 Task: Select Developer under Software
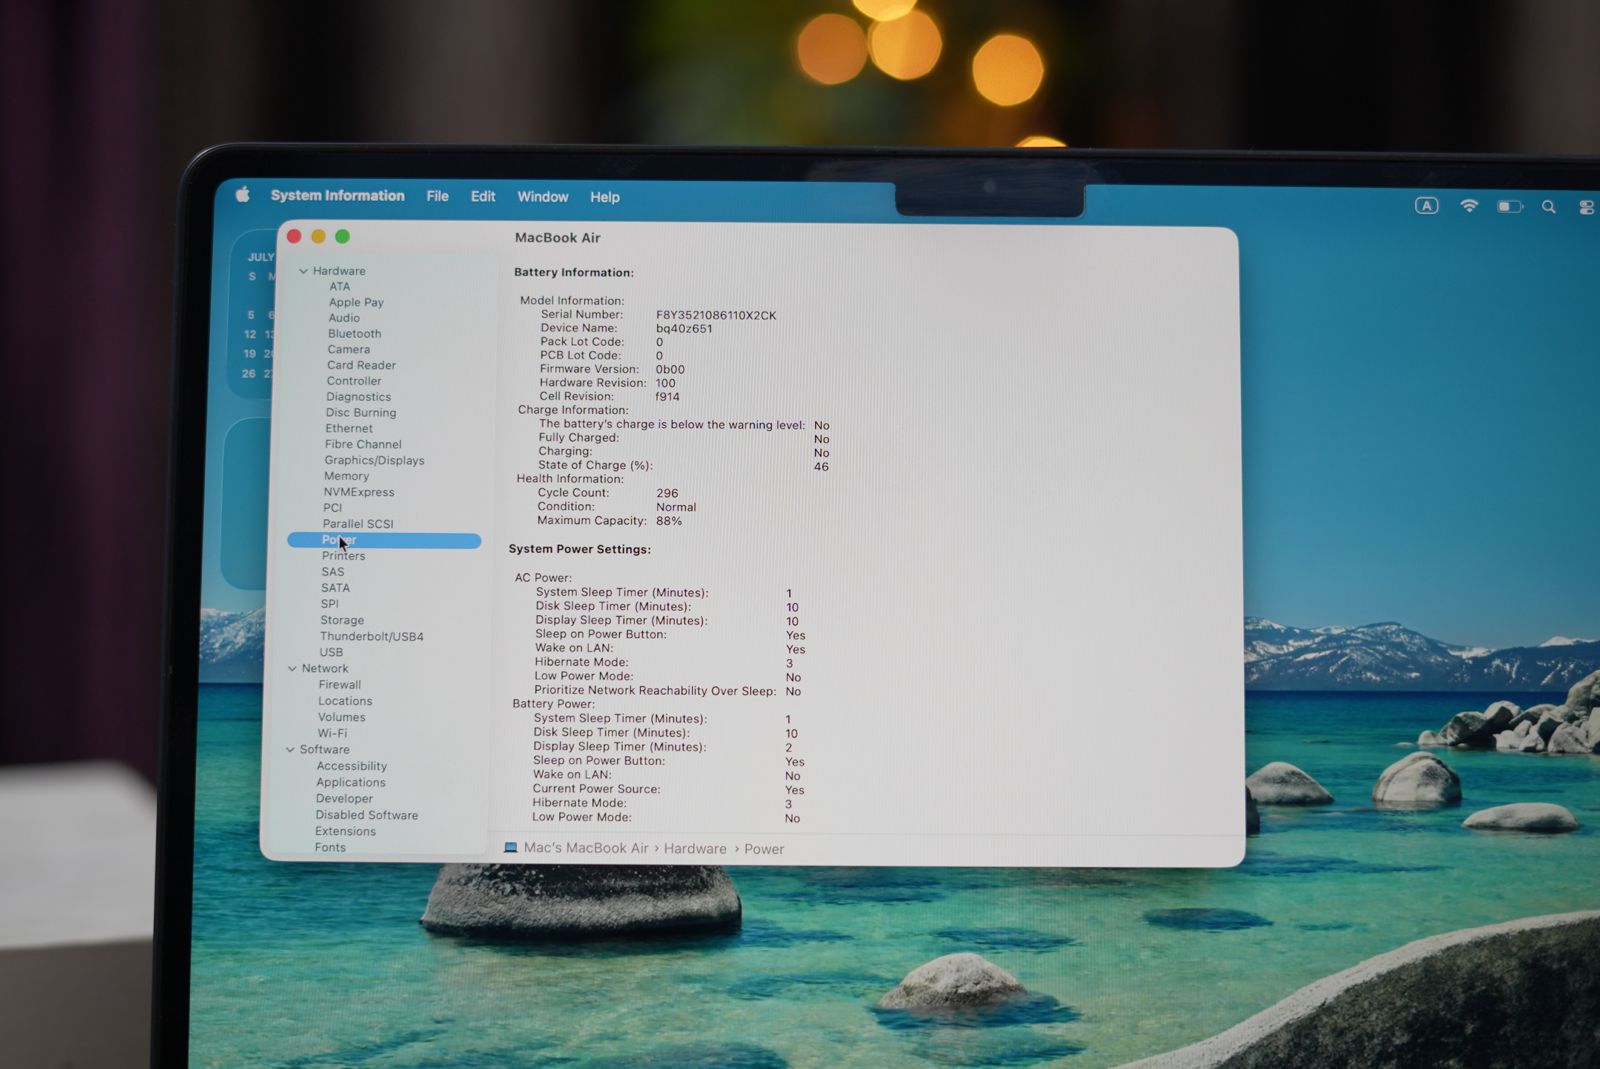[x=344, y=798]
